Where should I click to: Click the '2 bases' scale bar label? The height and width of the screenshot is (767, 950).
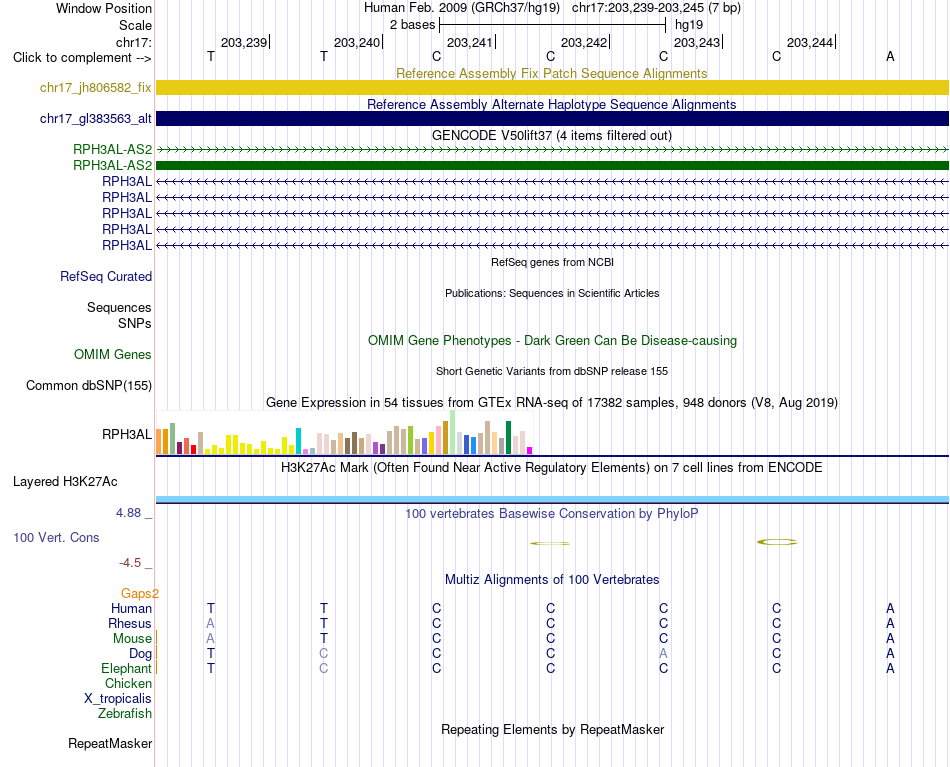pos(413,25)
